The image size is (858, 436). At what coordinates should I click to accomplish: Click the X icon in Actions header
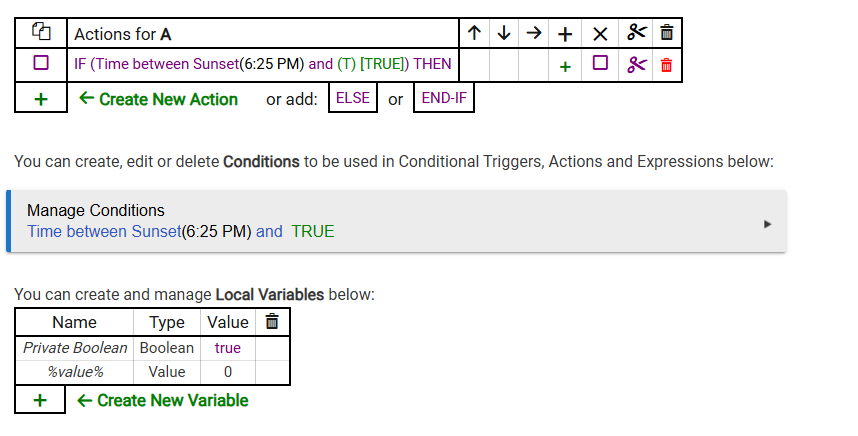[x=600, y=33]
